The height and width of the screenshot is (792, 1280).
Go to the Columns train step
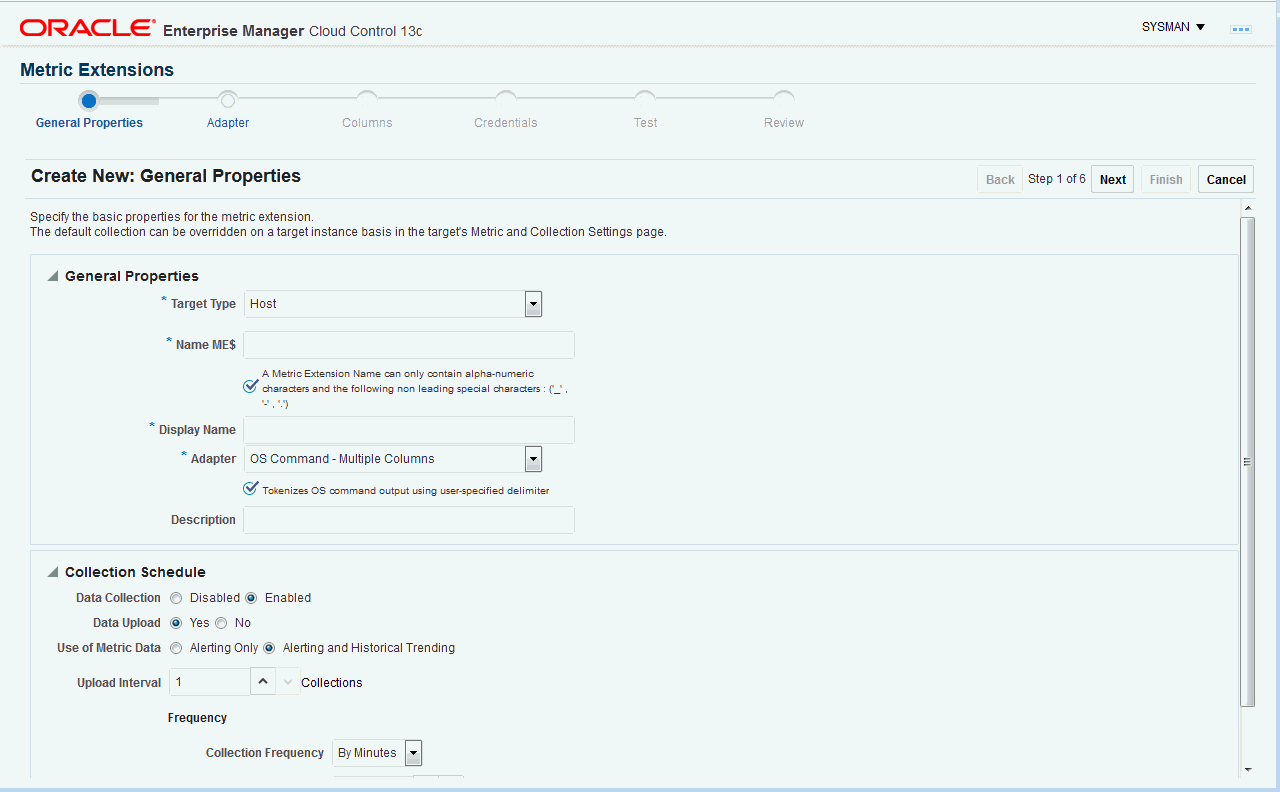pyautogui.click(x=367, y=123)
